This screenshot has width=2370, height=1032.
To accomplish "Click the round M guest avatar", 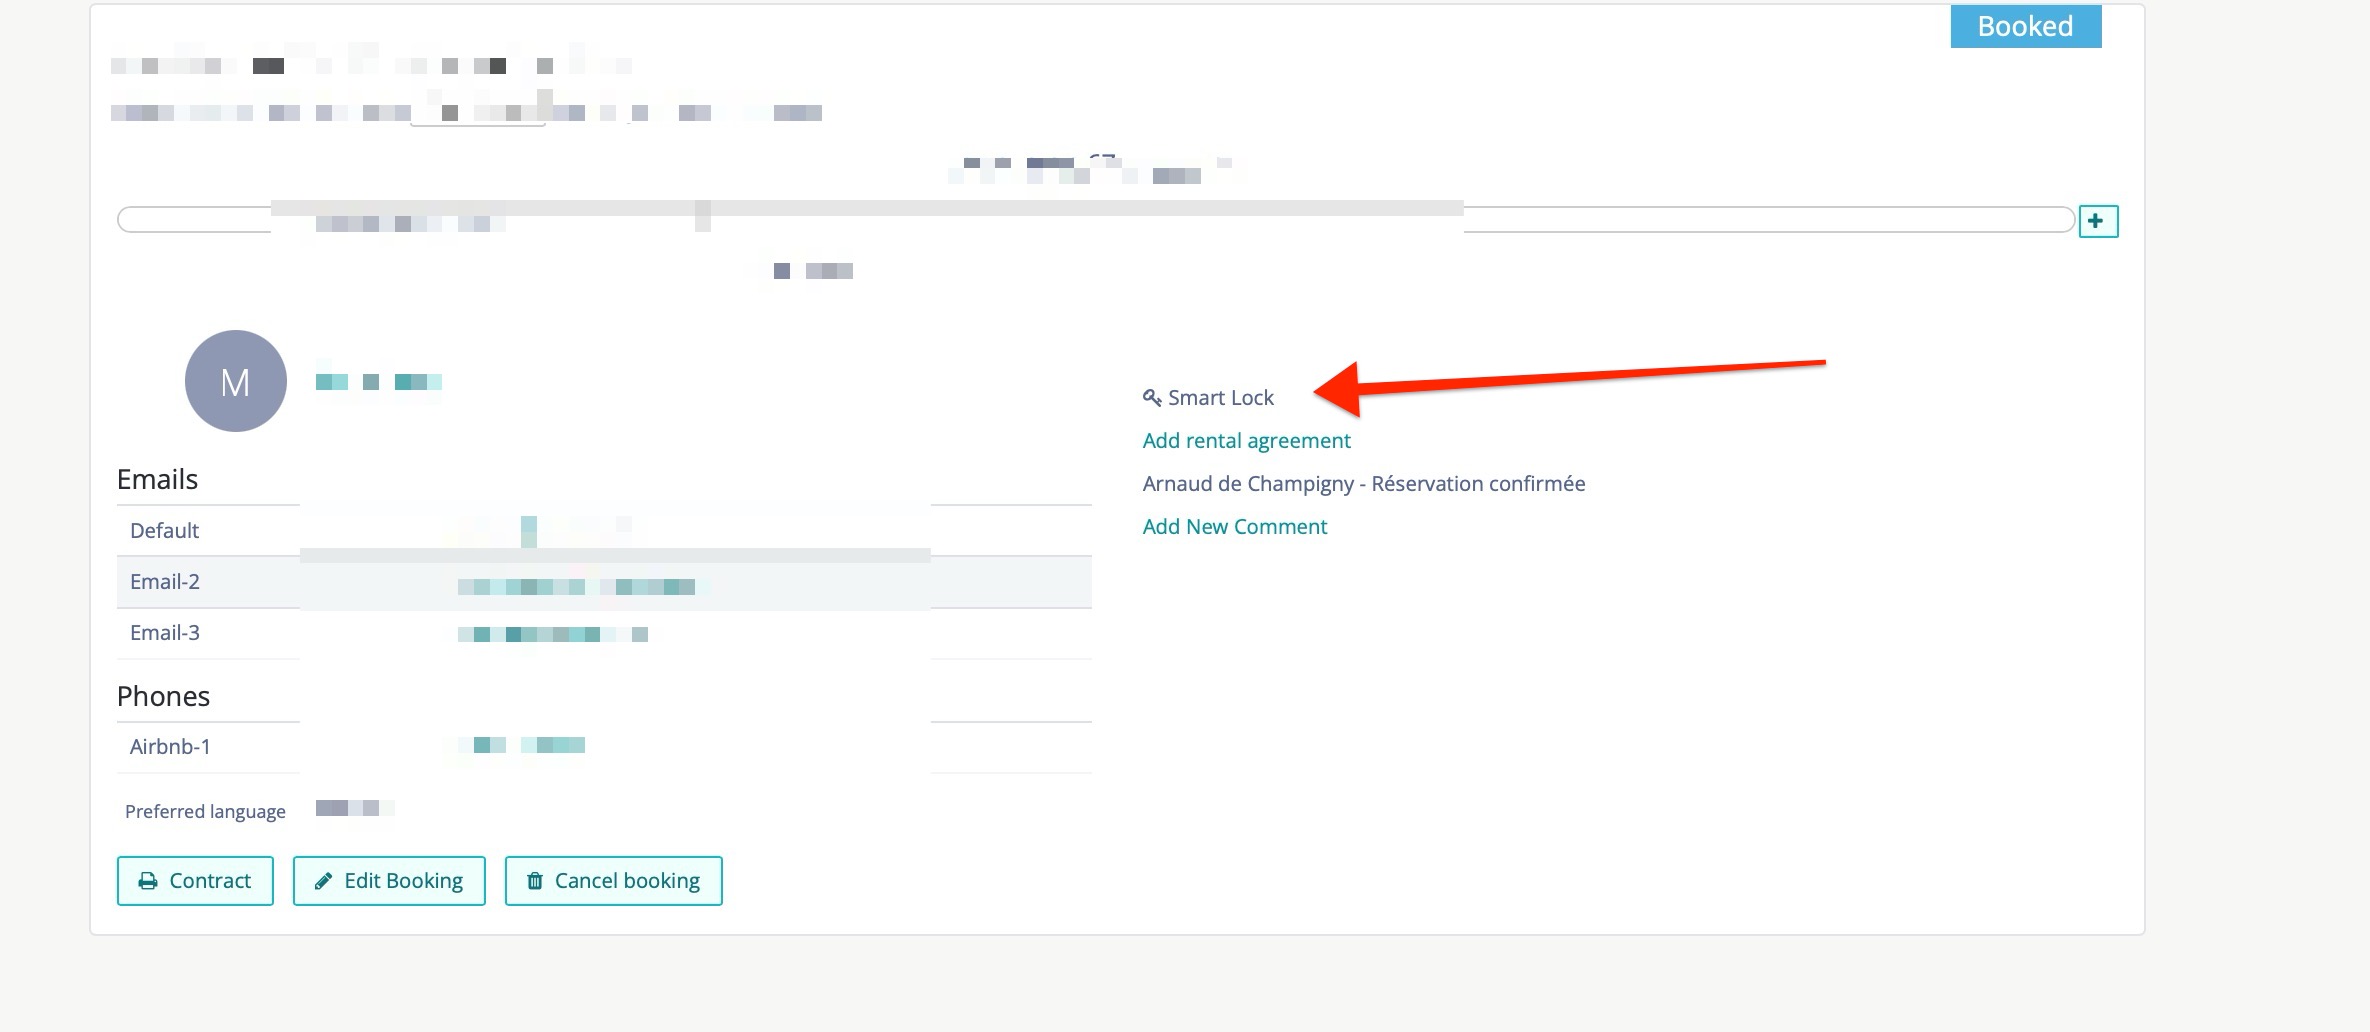I will [x=236, y=381].
